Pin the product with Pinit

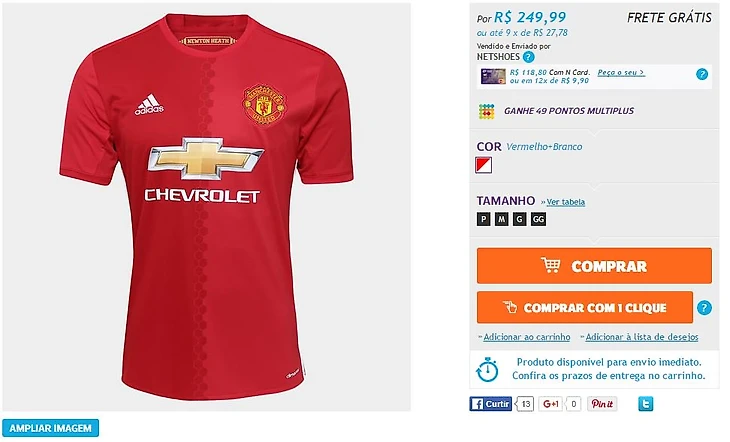tap(602, 404)
